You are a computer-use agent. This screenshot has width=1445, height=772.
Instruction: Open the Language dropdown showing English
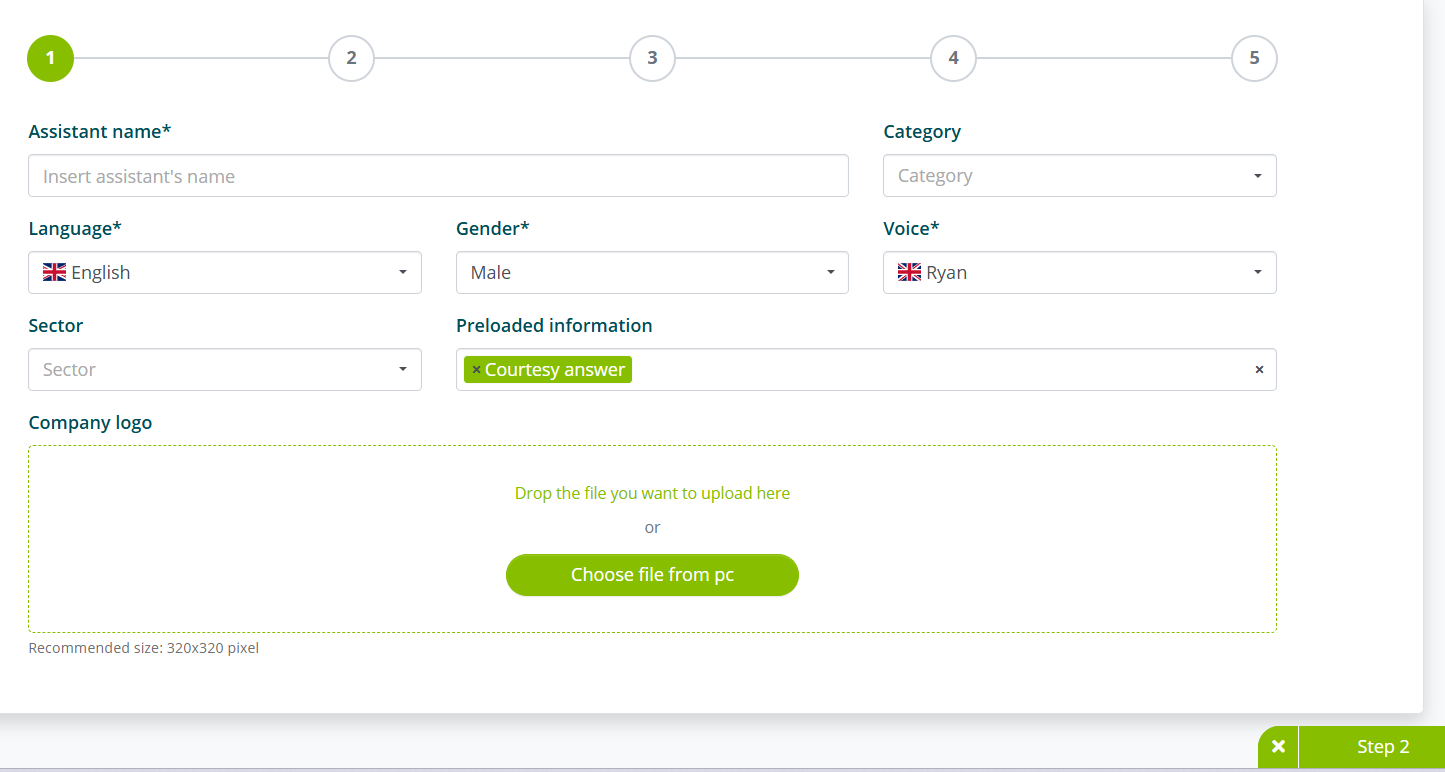tap(225, 272)
